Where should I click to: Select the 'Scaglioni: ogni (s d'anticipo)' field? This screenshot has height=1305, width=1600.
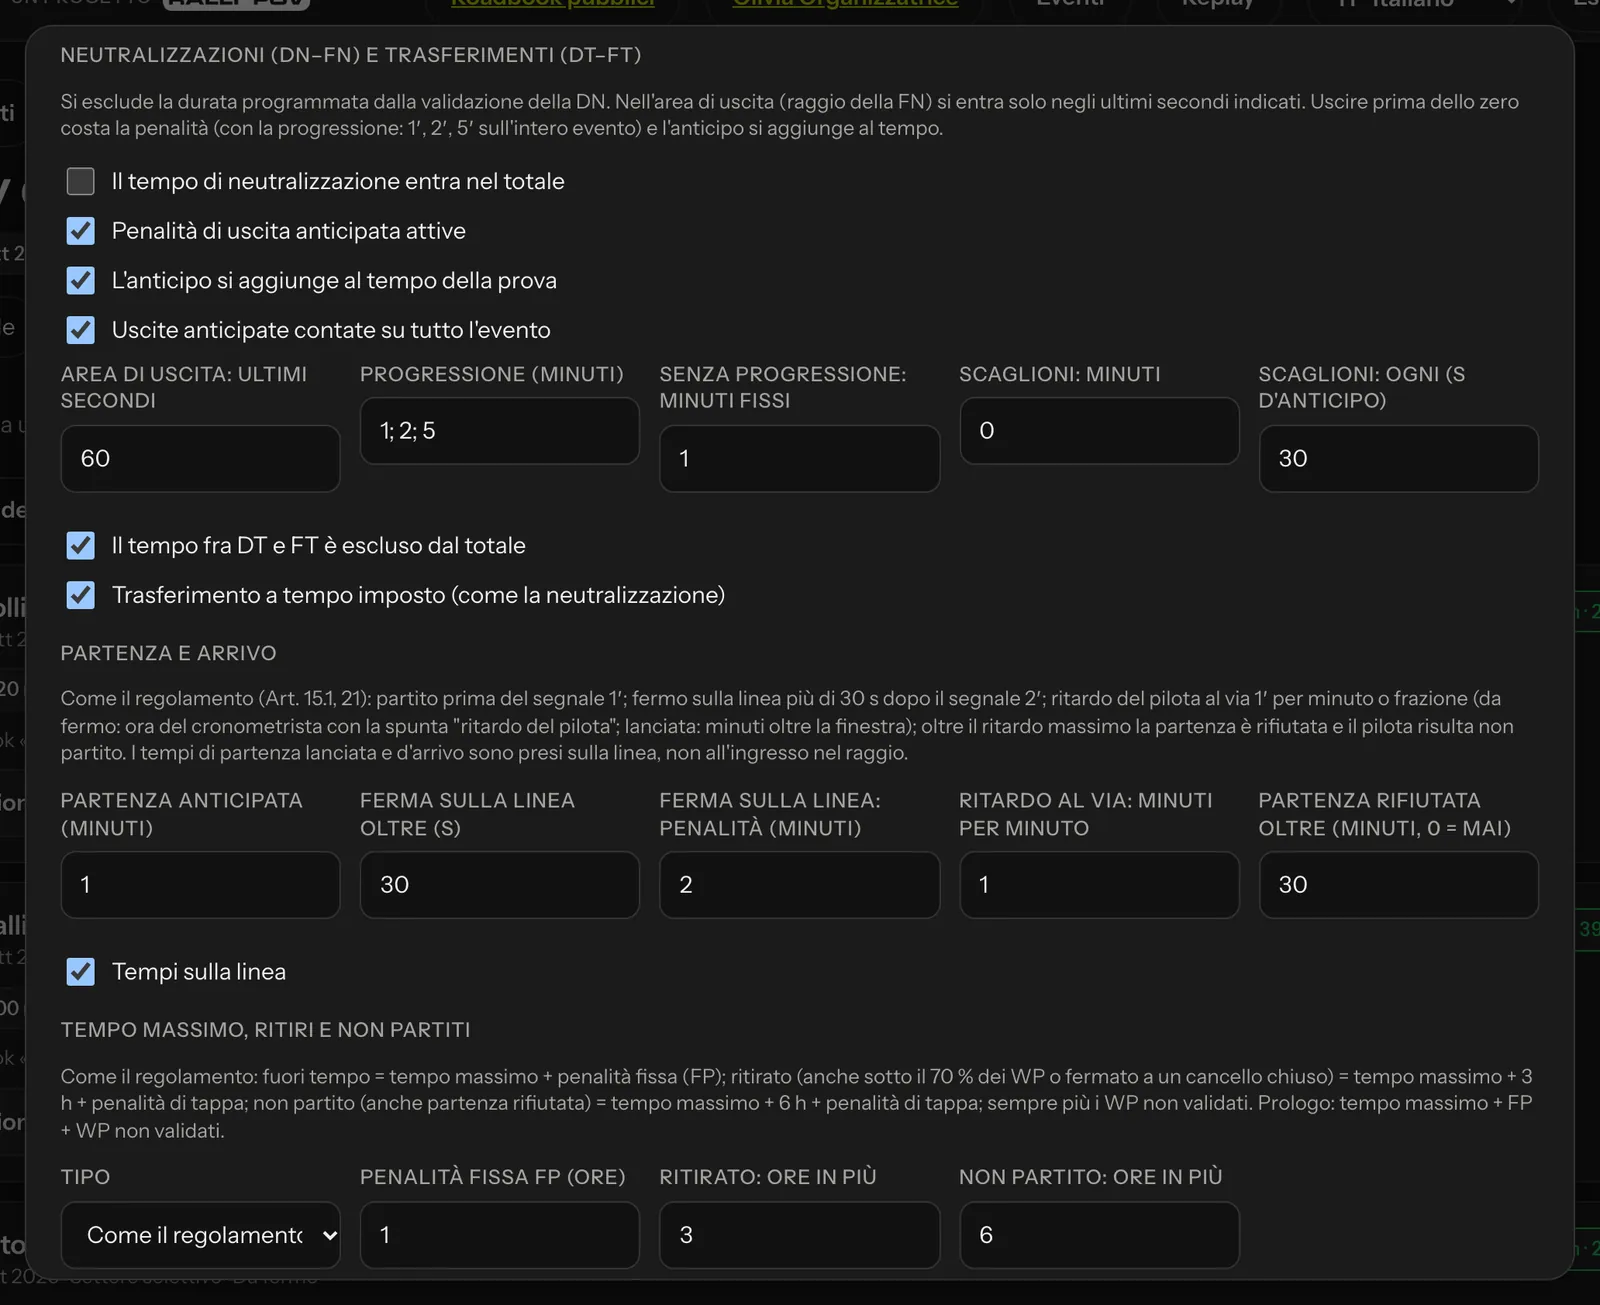(x=1398, y=458)
